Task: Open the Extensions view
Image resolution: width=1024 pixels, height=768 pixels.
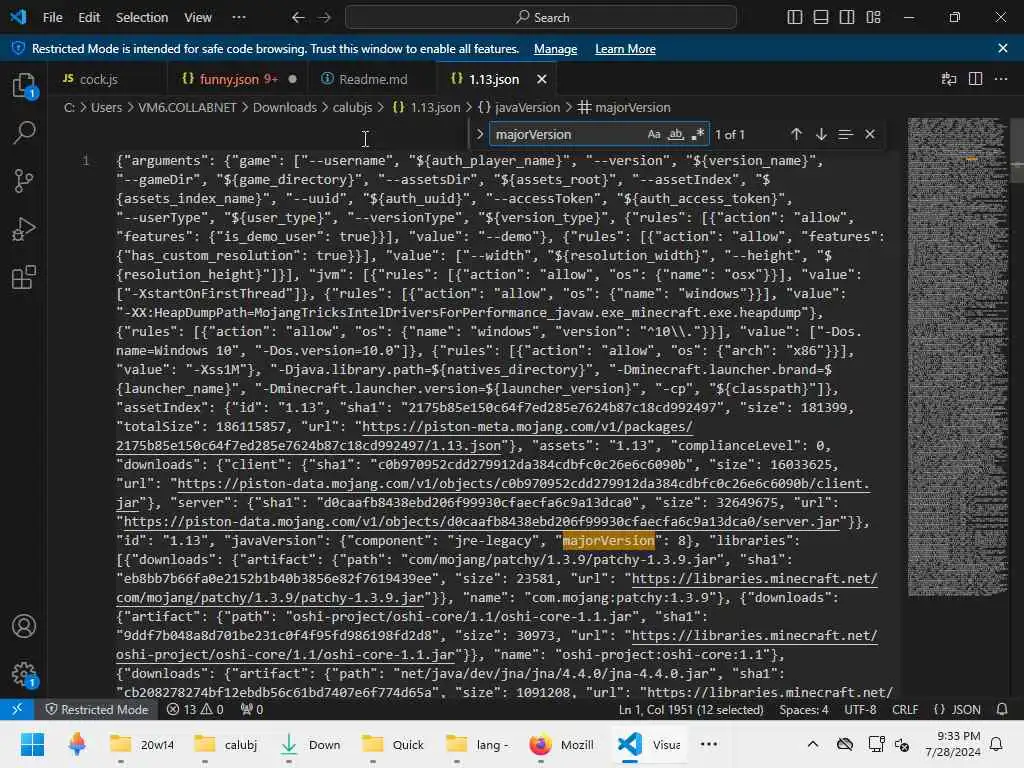Action: [24, 278]
